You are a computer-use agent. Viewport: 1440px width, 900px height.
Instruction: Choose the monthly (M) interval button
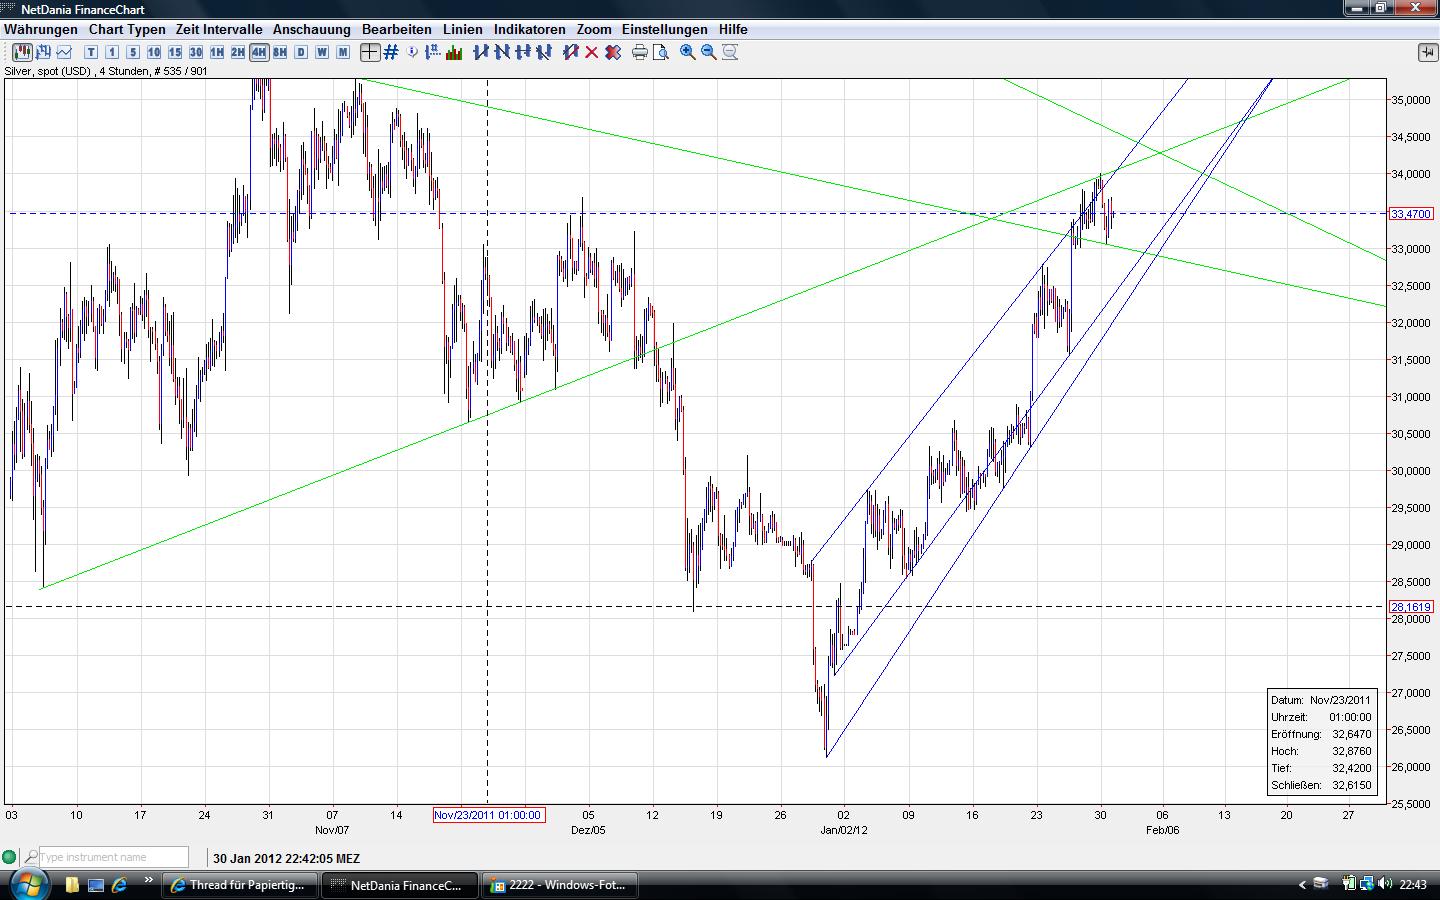tap(343, 52)
